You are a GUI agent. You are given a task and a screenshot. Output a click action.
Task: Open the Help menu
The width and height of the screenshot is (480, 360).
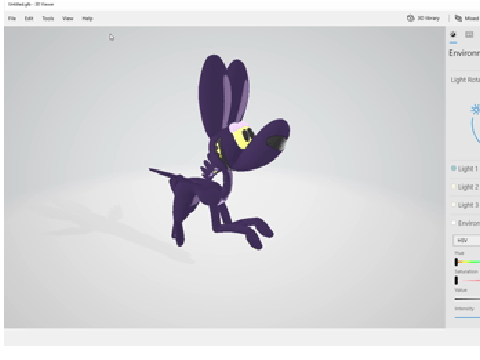click(x=87, y=18)
